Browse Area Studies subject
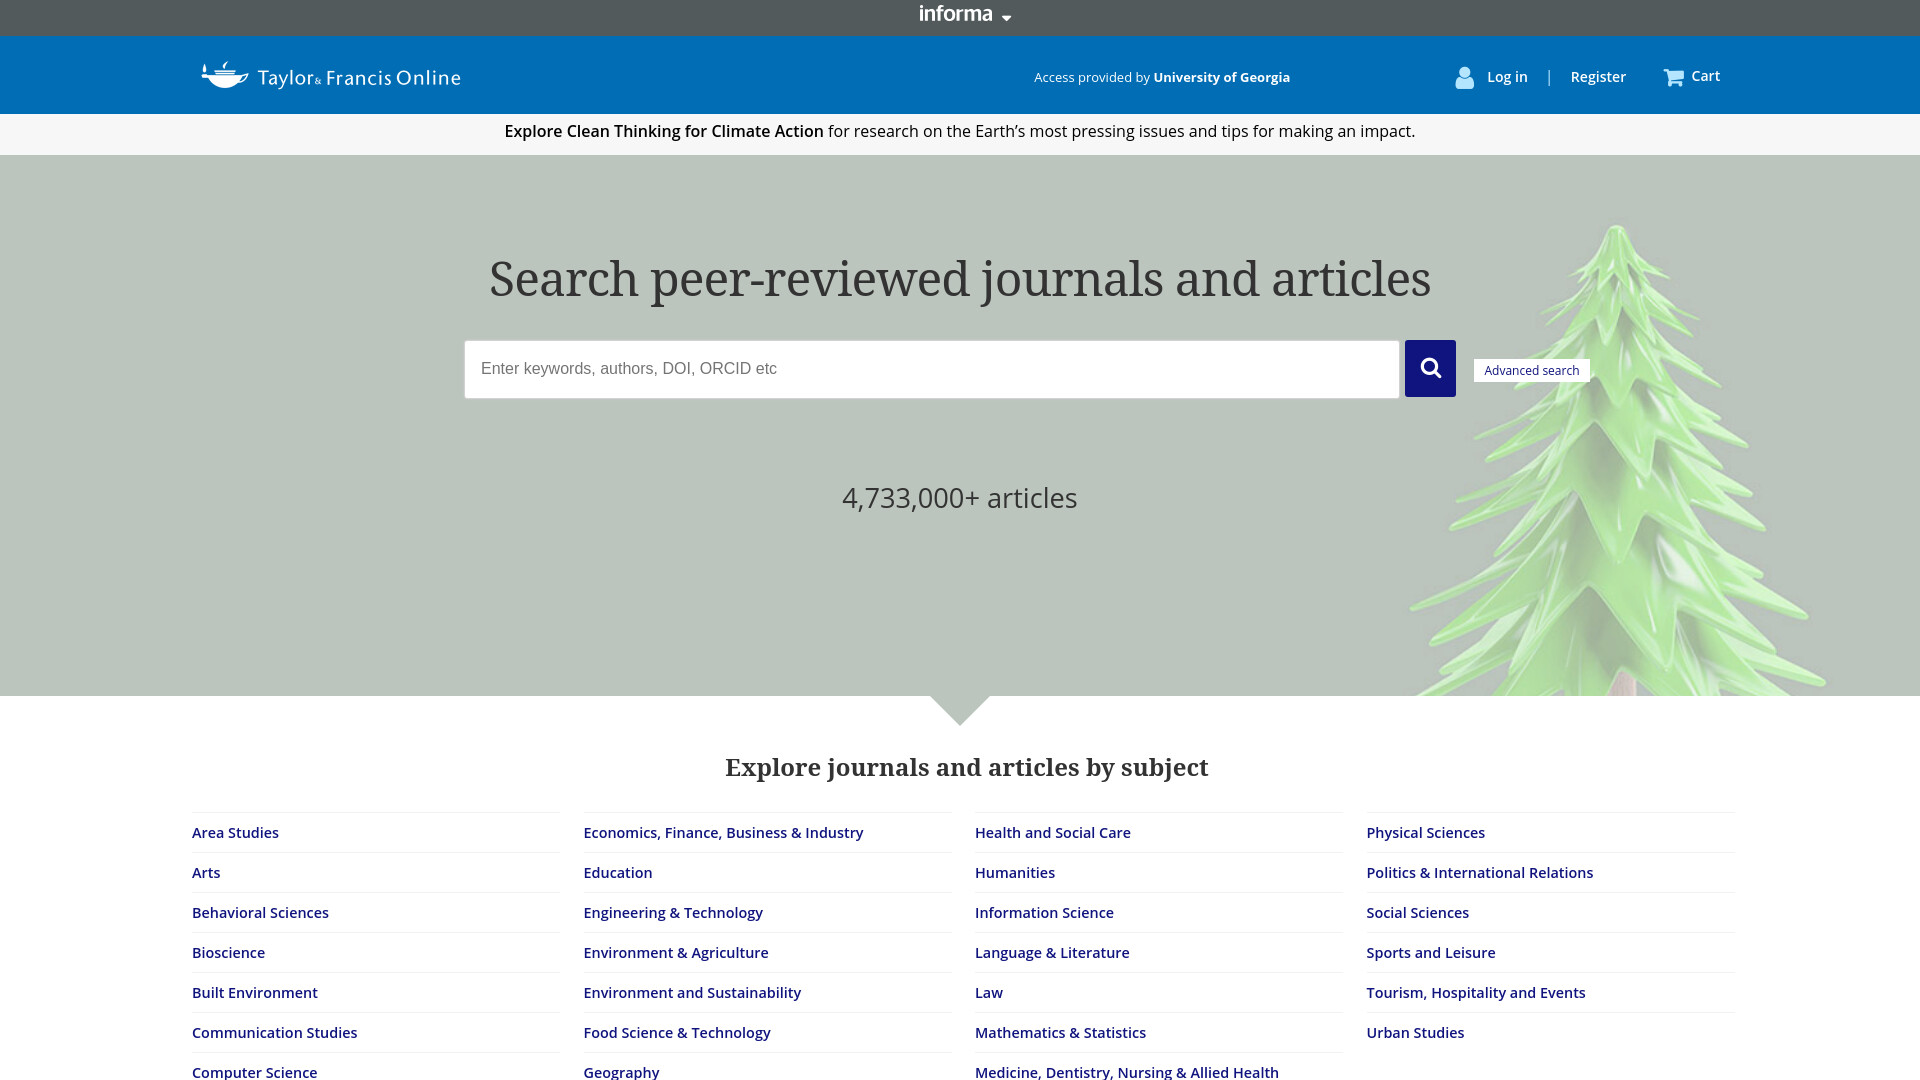 pos(235,833)
